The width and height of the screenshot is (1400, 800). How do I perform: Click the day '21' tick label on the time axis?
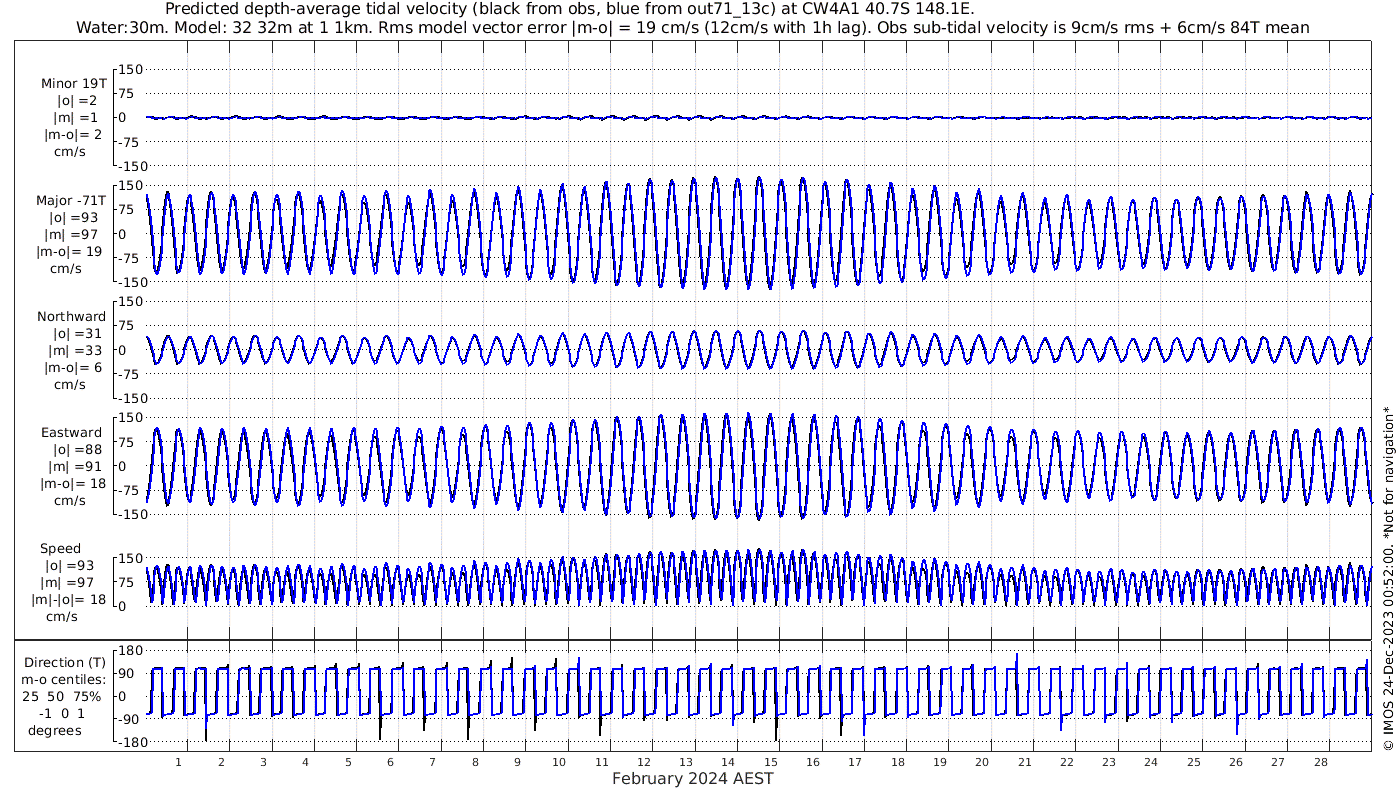1024,762
